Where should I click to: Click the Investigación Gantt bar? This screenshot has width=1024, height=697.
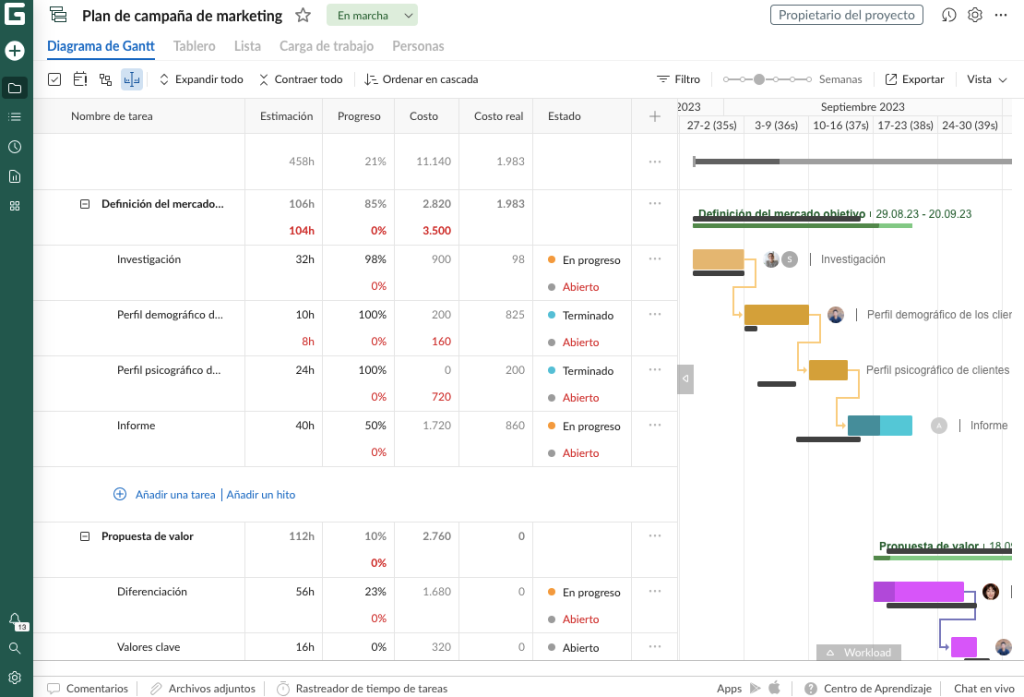[718, 259]
